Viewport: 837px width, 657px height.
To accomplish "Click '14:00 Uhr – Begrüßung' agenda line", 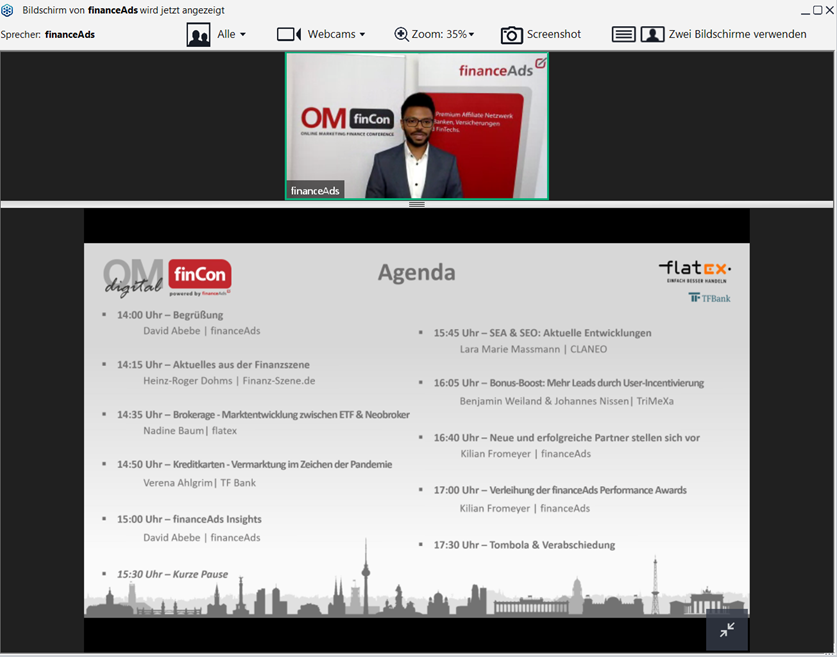I will point(170,315).
